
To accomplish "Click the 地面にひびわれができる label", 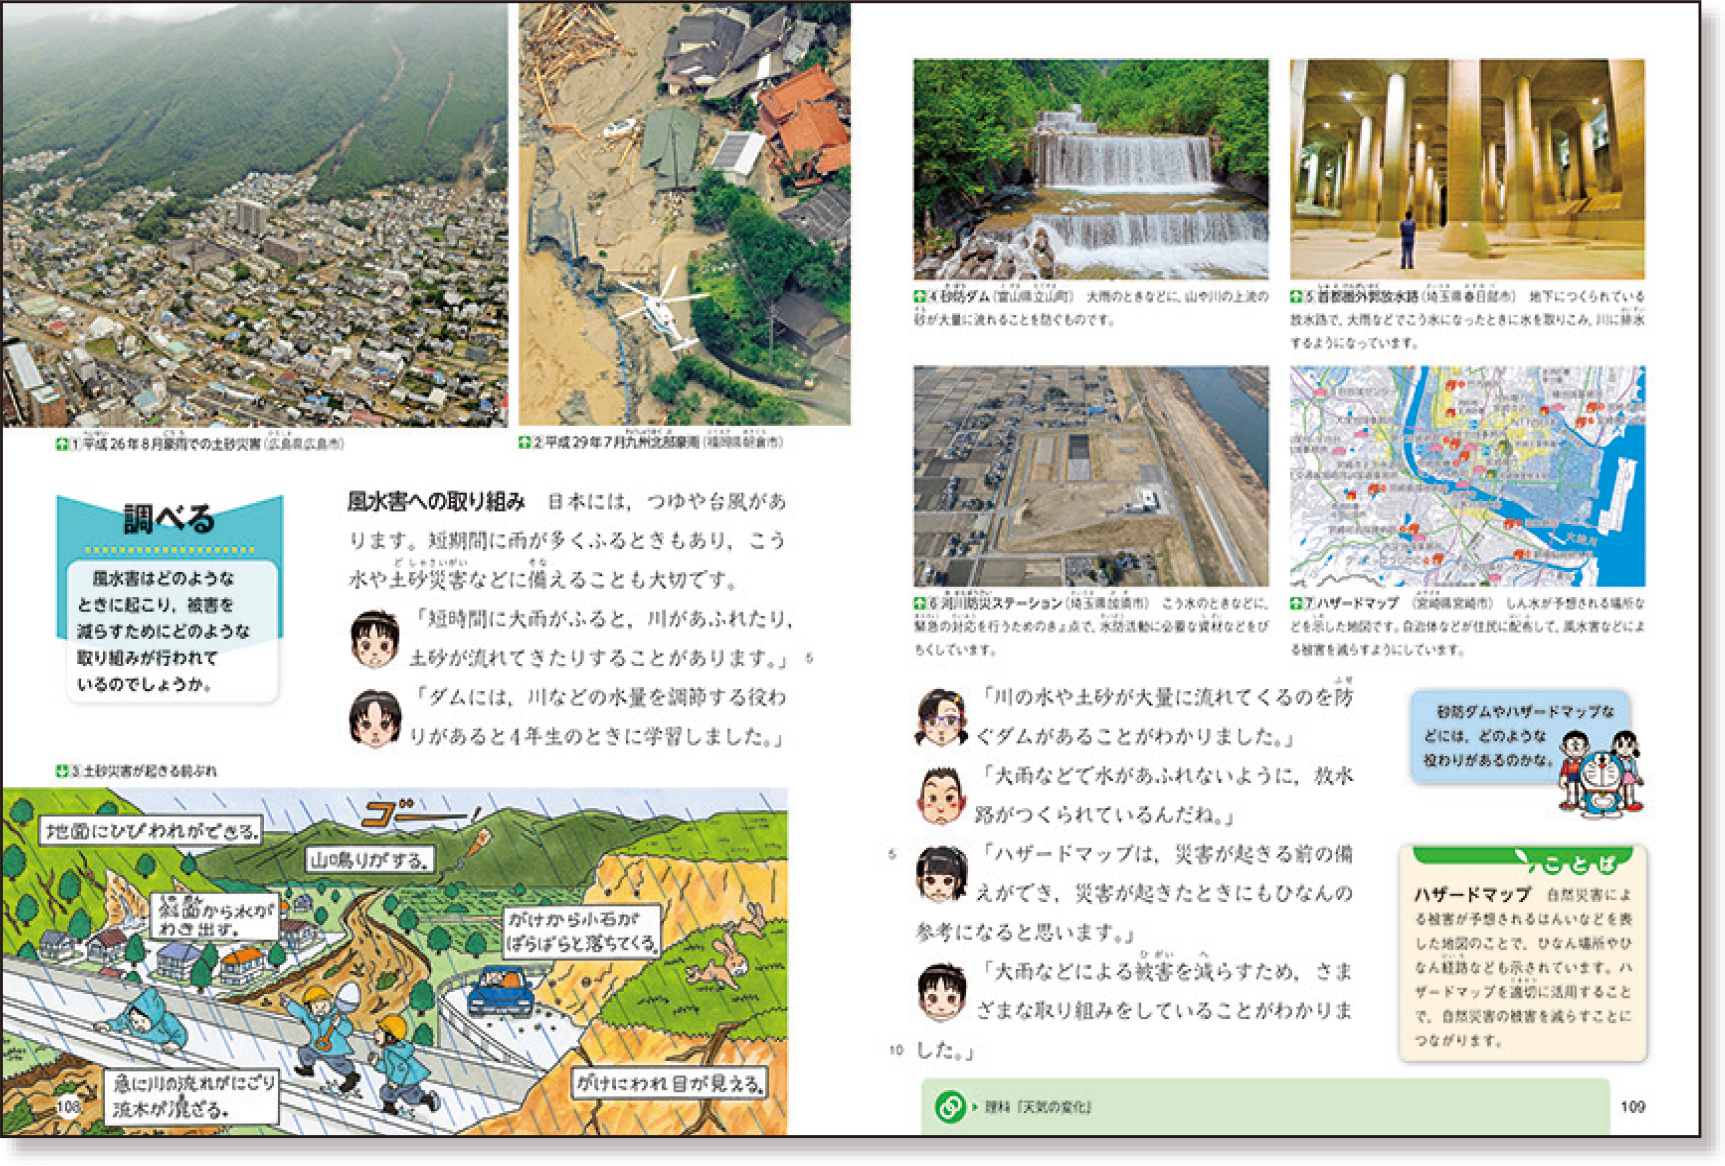I will pyautogui.click(x=151, y=830).
